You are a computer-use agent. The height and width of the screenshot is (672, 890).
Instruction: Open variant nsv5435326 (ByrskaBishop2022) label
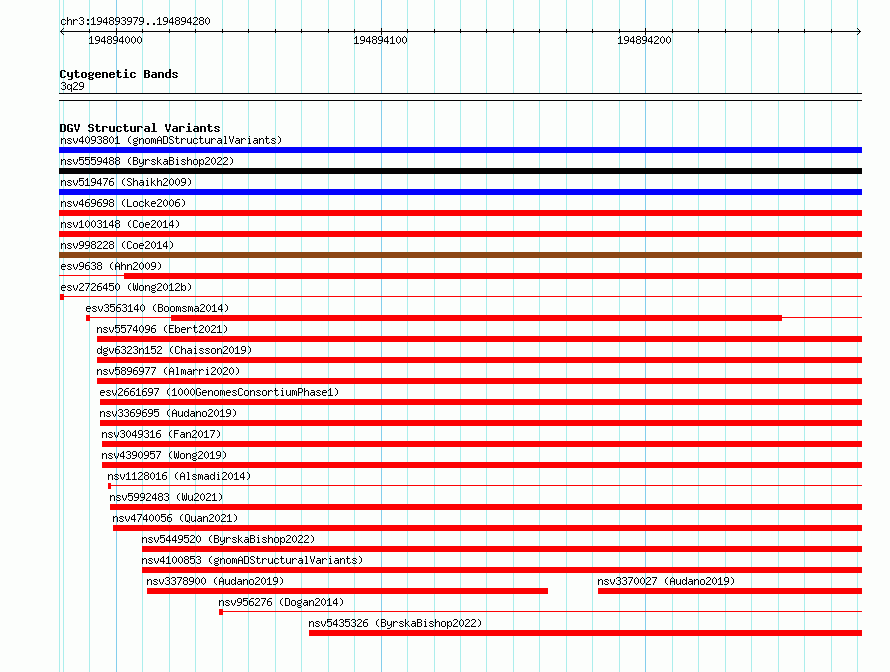click(395, 623)
